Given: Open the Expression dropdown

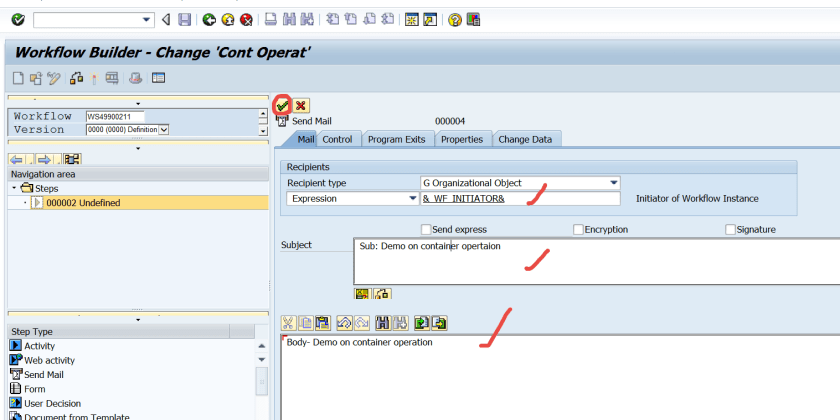Looking at the screenshot, I should pyautogui.click(x=413, y=198).
